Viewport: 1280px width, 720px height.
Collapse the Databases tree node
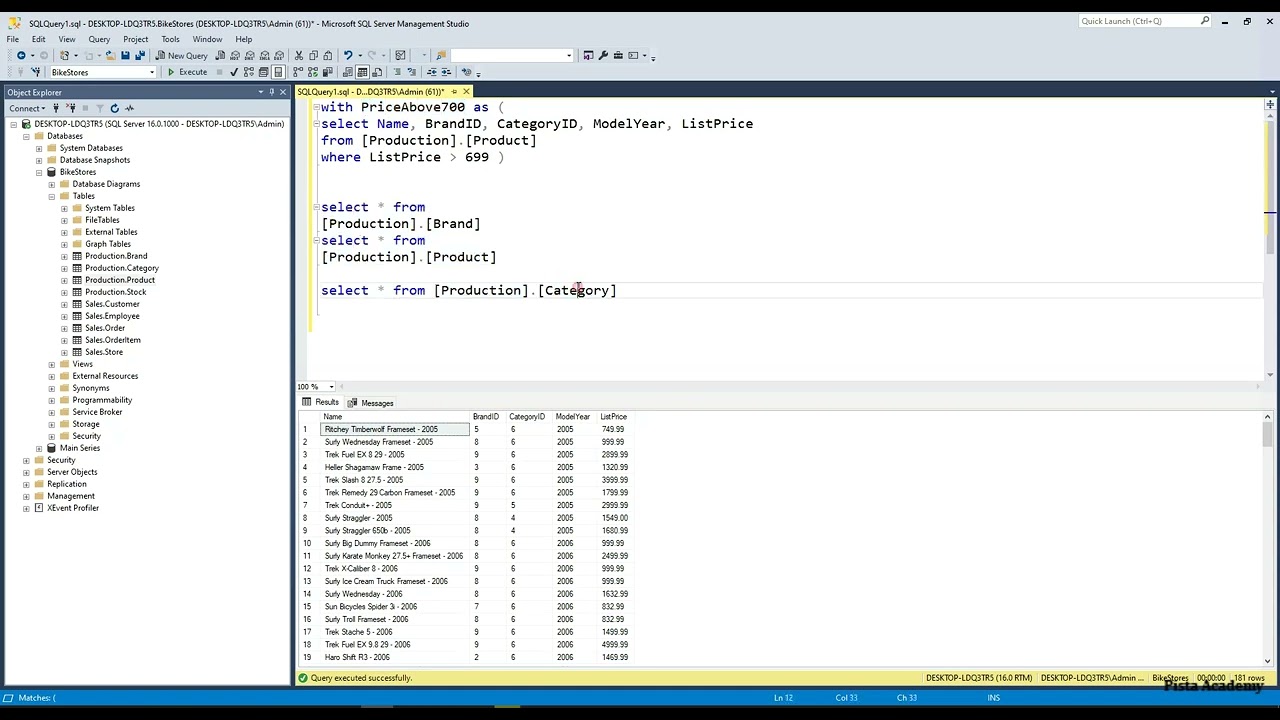(x=26, y=136)
